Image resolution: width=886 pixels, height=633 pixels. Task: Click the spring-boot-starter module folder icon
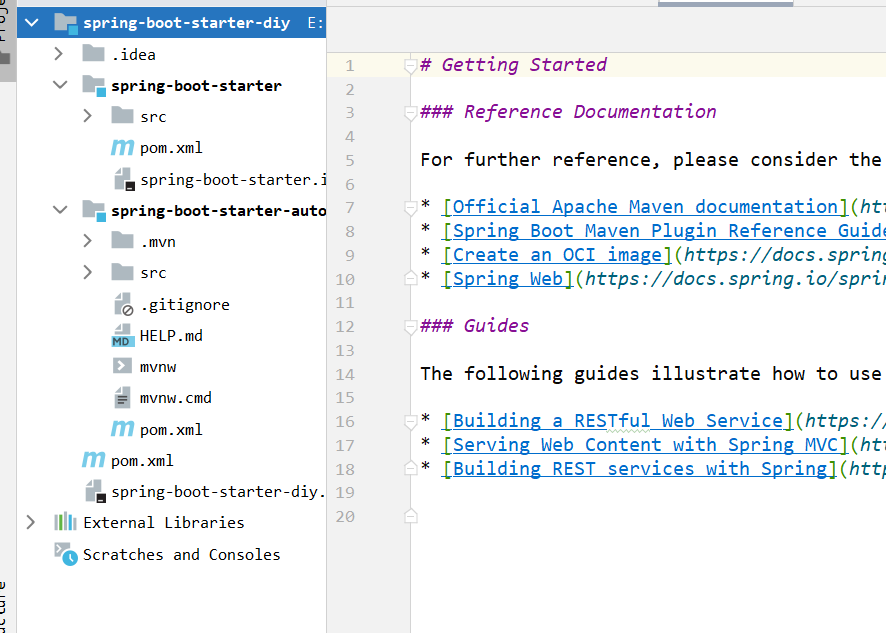(x=93, y=86)
